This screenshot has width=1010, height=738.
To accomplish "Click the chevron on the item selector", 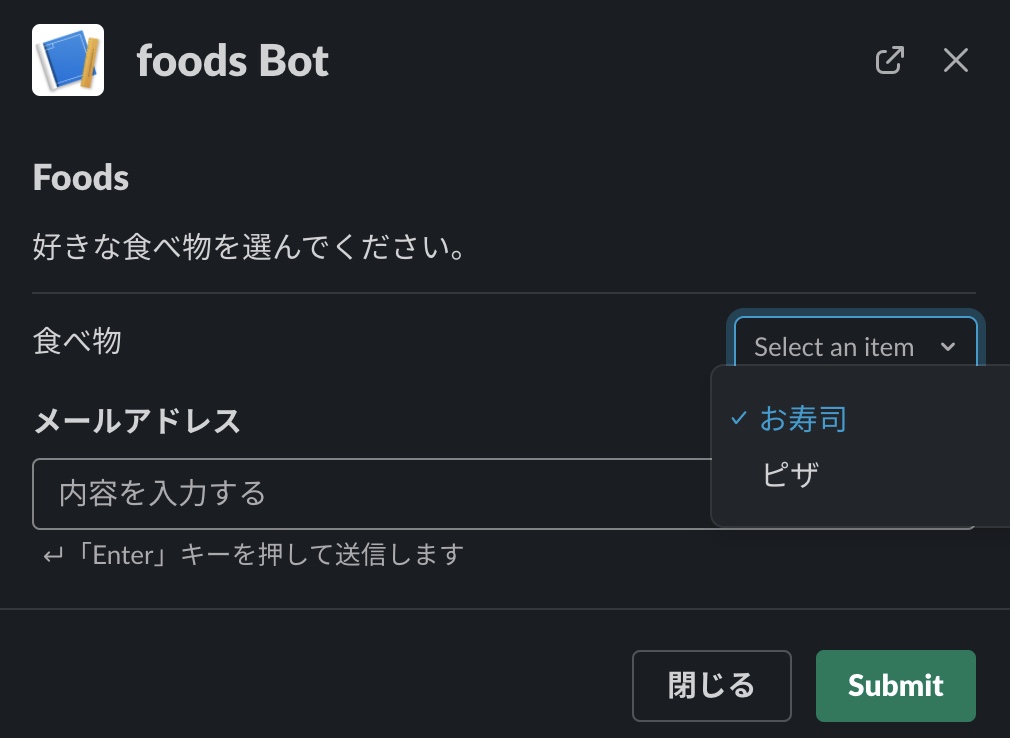I will pyautogui.click(x=948, y=347).
